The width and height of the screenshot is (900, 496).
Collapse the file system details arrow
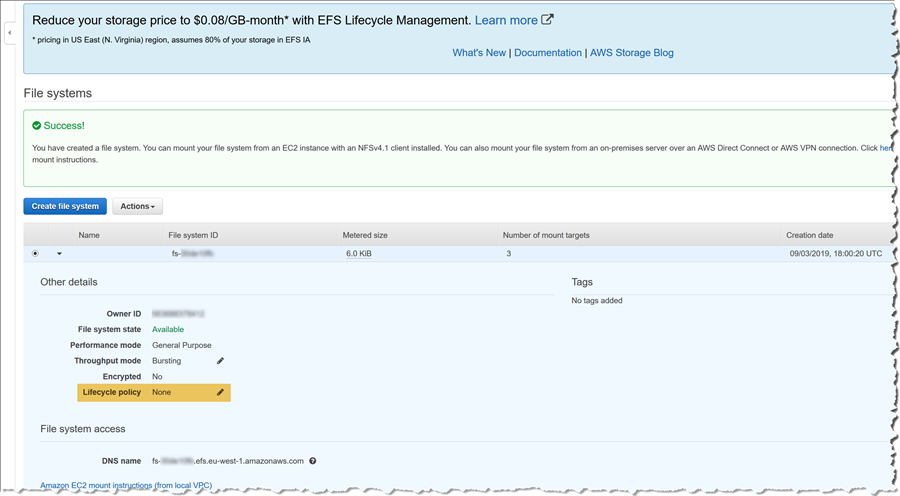tap(59, 254)
